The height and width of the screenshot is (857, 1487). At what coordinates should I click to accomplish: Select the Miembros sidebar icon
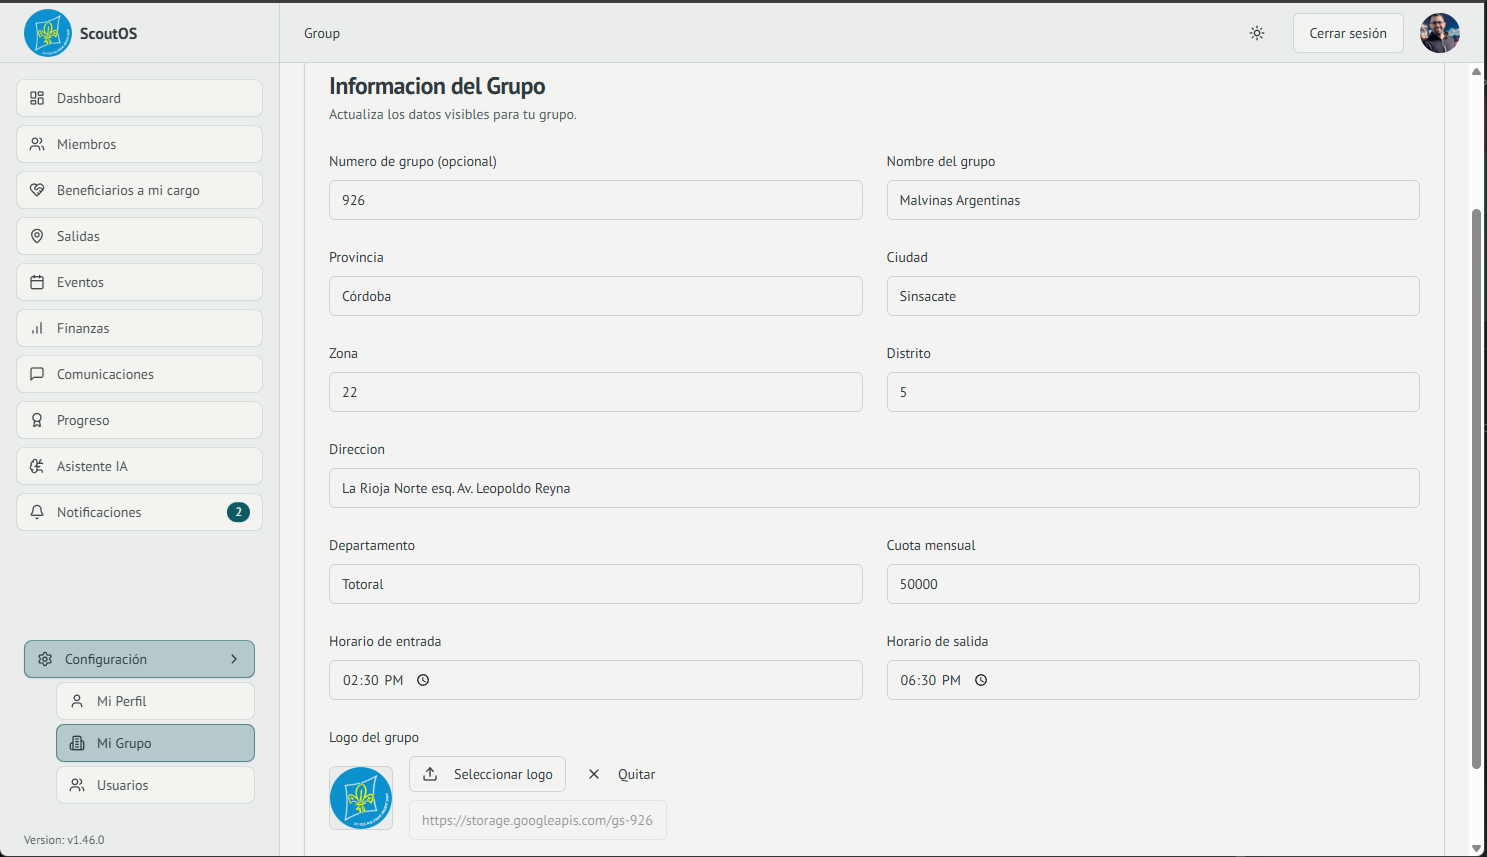point(36,143)
